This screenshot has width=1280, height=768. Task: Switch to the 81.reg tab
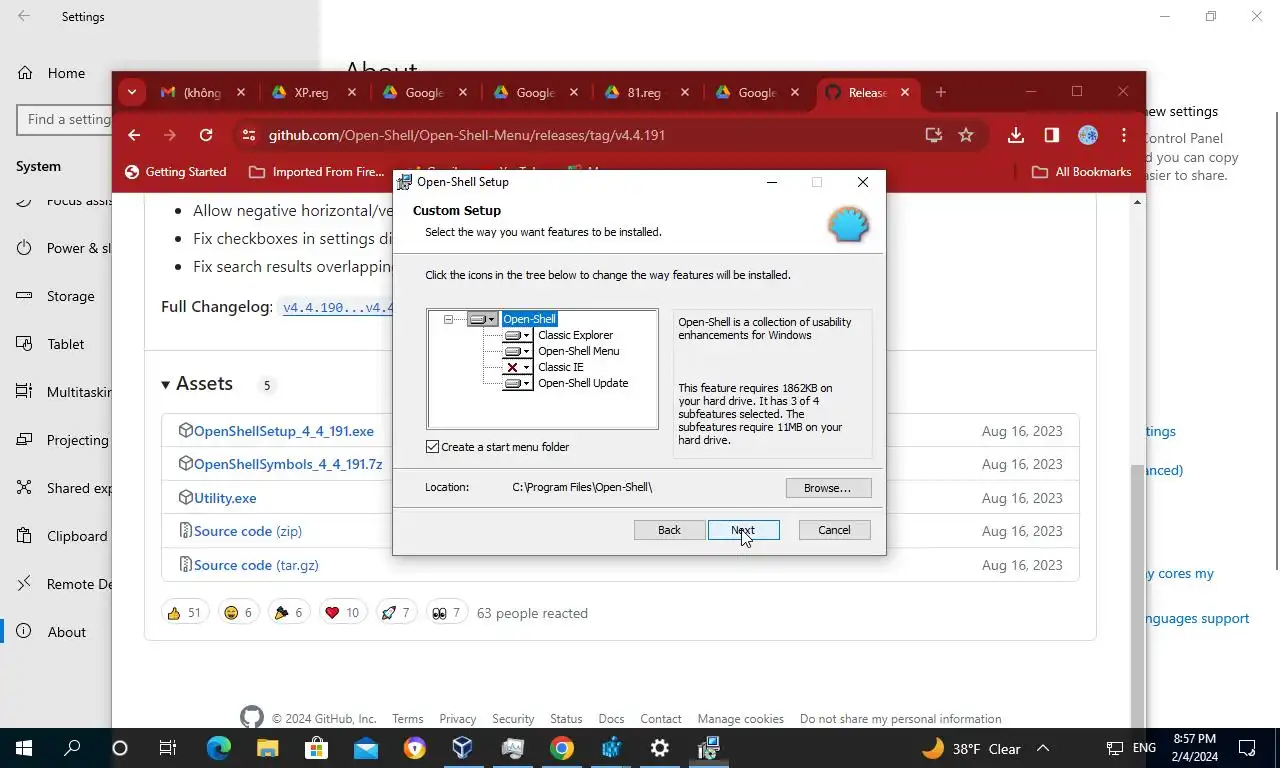646,92
